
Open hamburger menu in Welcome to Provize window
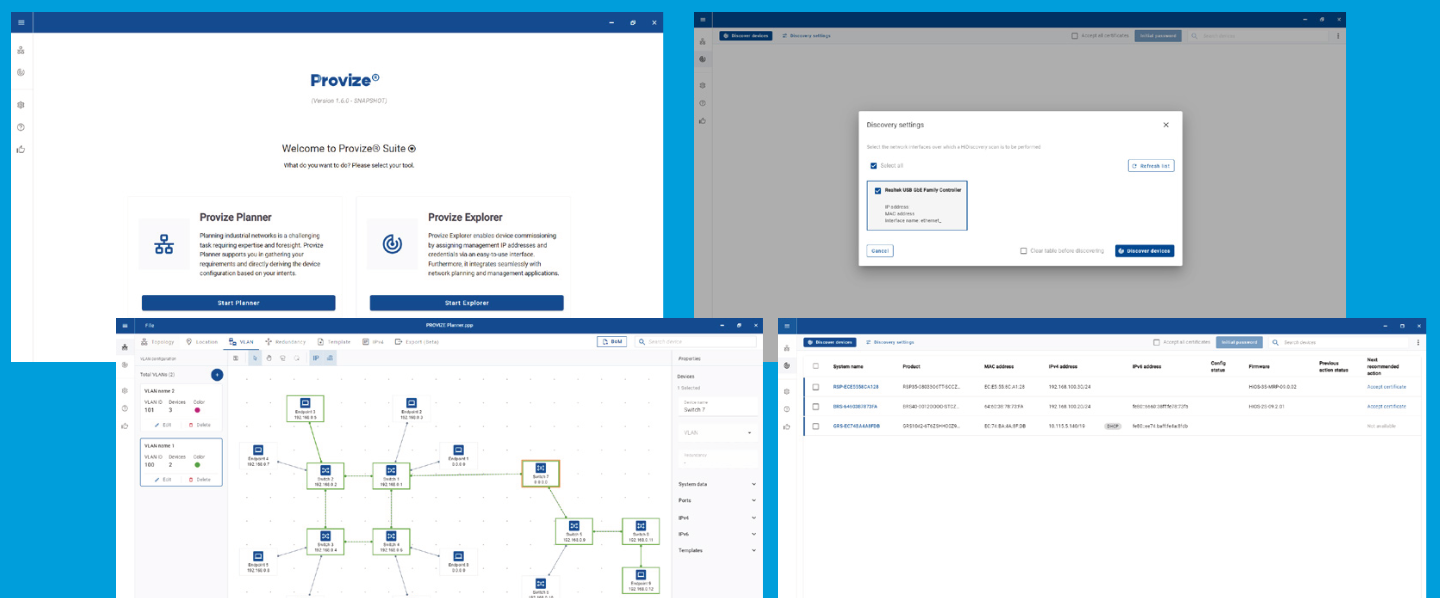(x=21, y=22)
